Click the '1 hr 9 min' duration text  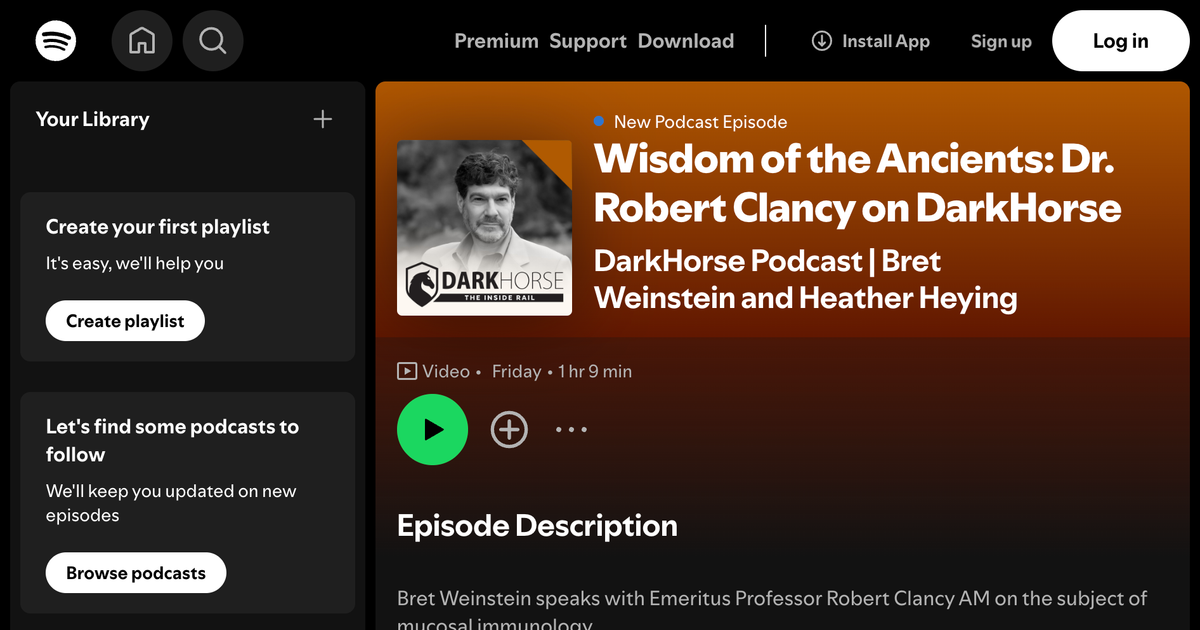coord(595,371)
